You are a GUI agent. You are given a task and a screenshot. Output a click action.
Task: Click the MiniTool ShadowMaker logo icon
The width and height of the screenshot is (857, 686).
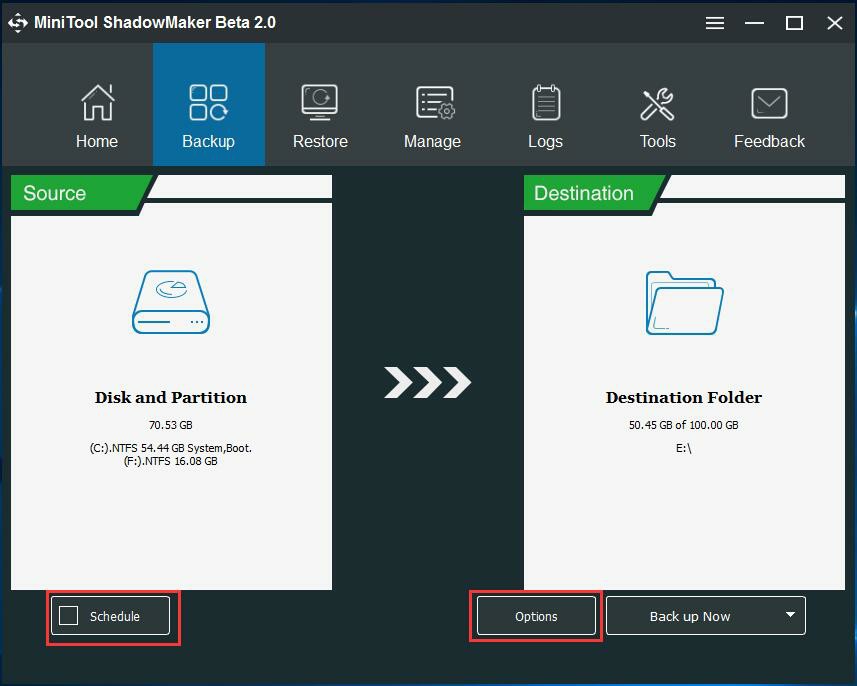[17, 23]
